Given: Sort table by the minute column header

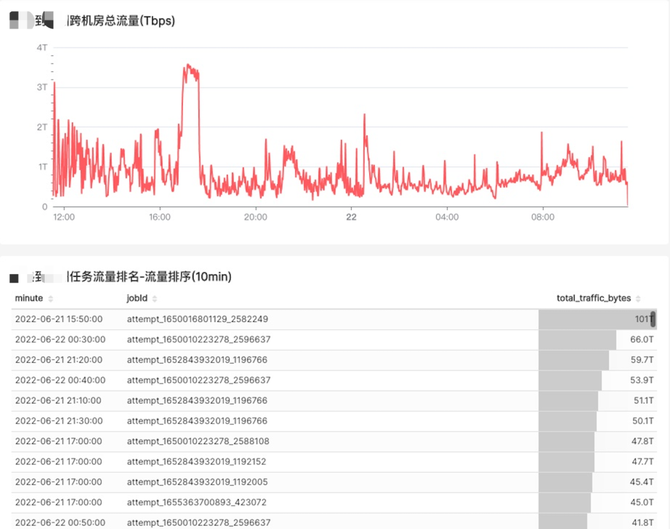Looking at the screenshot, I should pyautogui.click(x=29, y=298).
